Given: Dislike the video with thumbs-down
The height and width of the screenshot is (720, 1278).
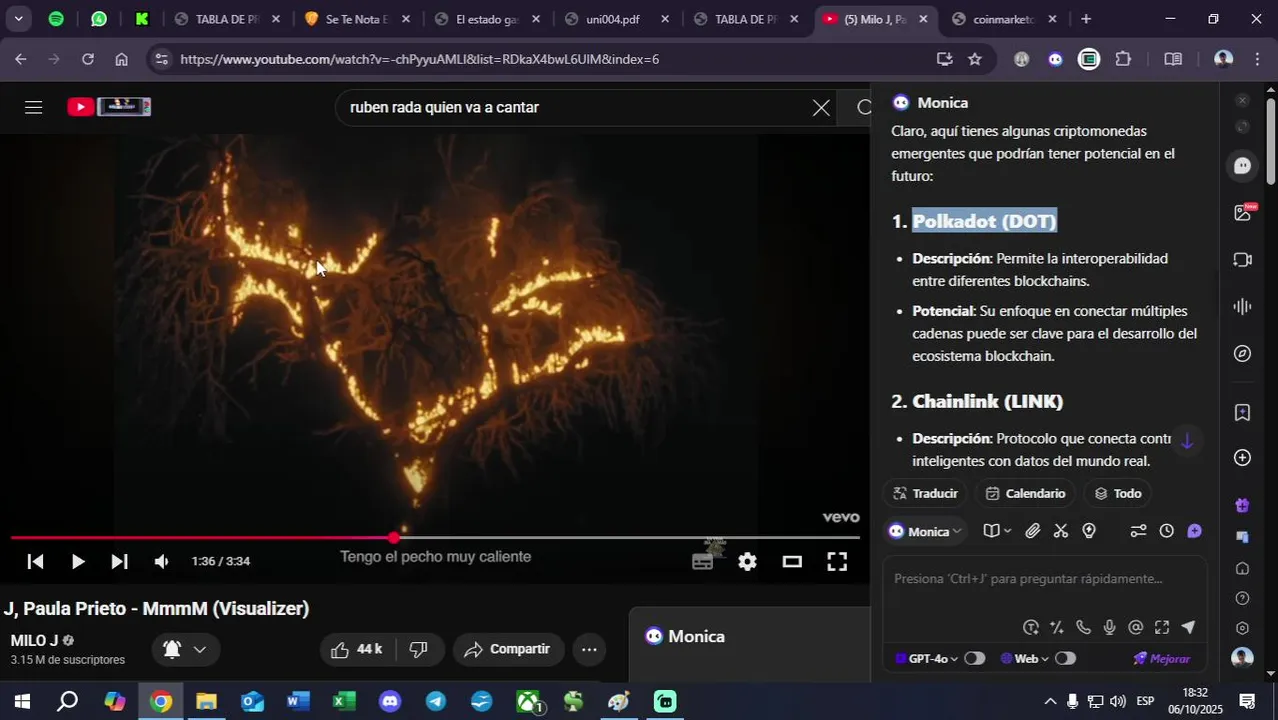Looking at the screenshot, I should [419, 649].
